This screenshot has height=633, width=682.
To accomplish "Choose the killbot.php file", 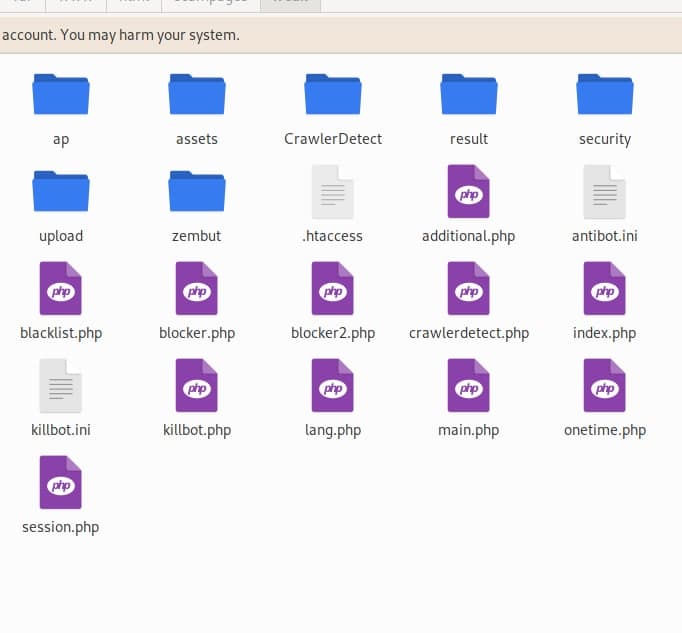I will pyautogui.click(x=197, y=386).
